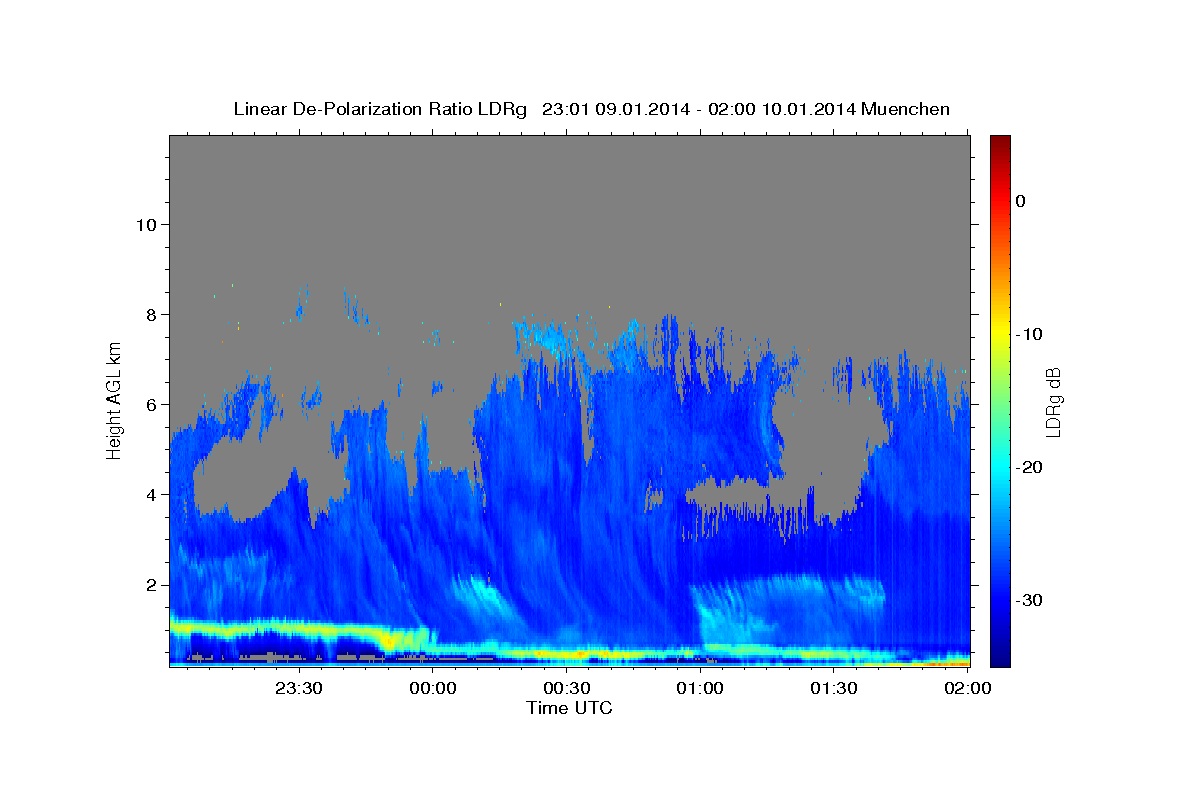Click the dark red top of the colorbar
Viewport: 1200px width, 800px height.
[1000, 143]
